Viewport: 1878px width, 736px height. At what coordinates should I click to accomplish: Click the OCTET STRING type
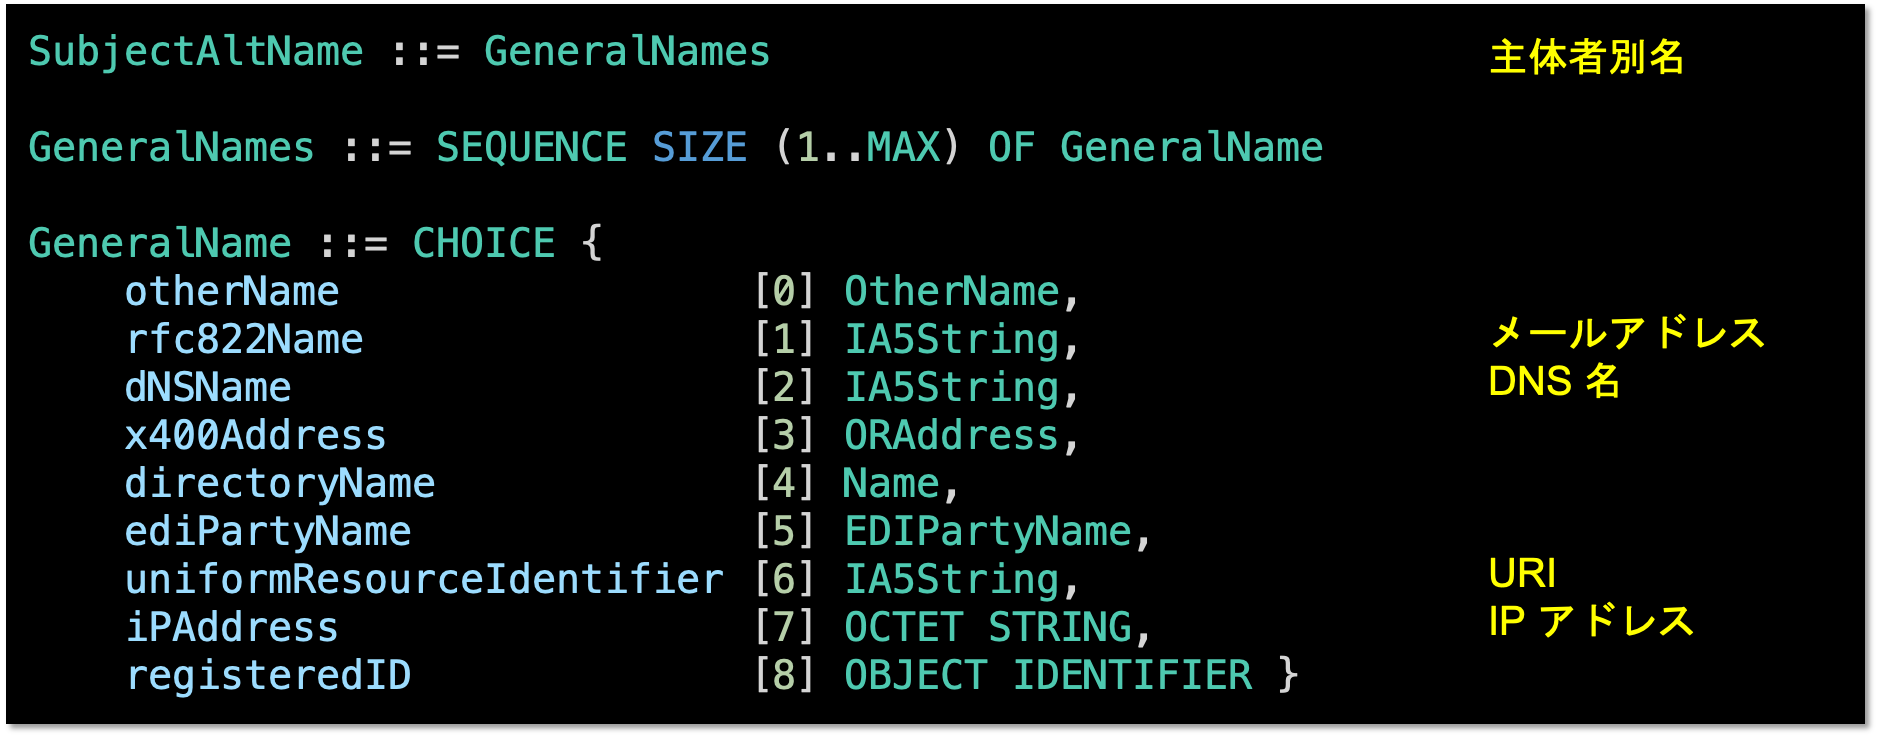click(x=997, y=628)
